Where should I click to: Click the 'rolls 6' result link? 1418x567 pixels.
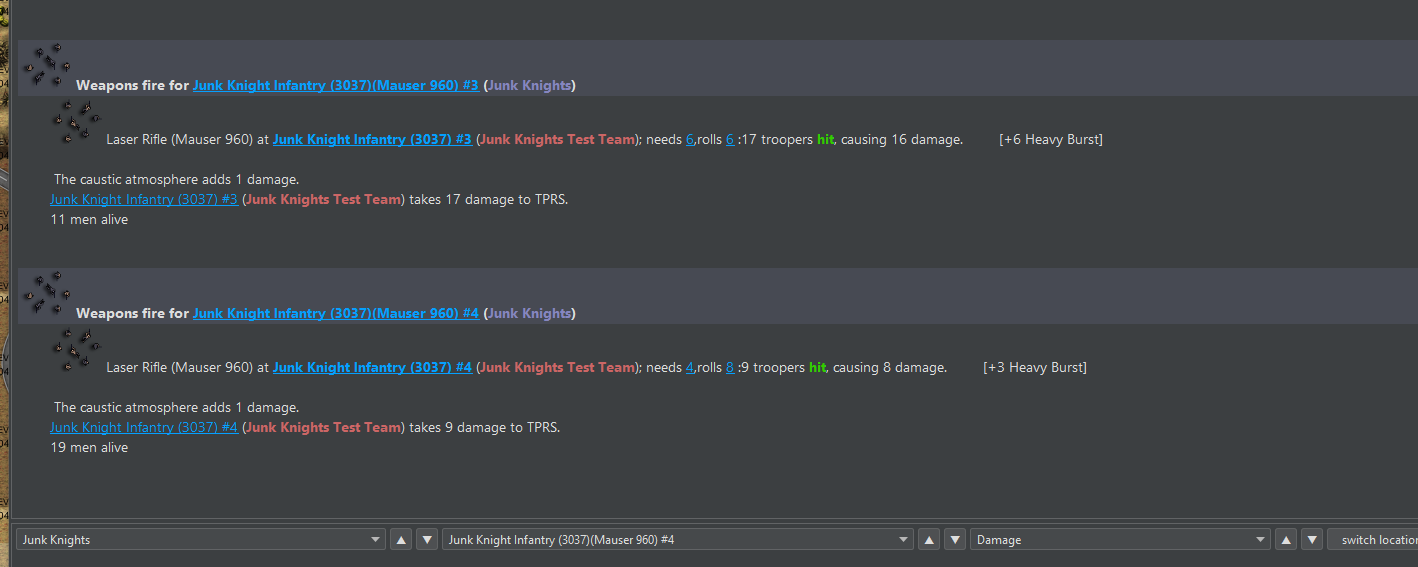coord(730,140)
